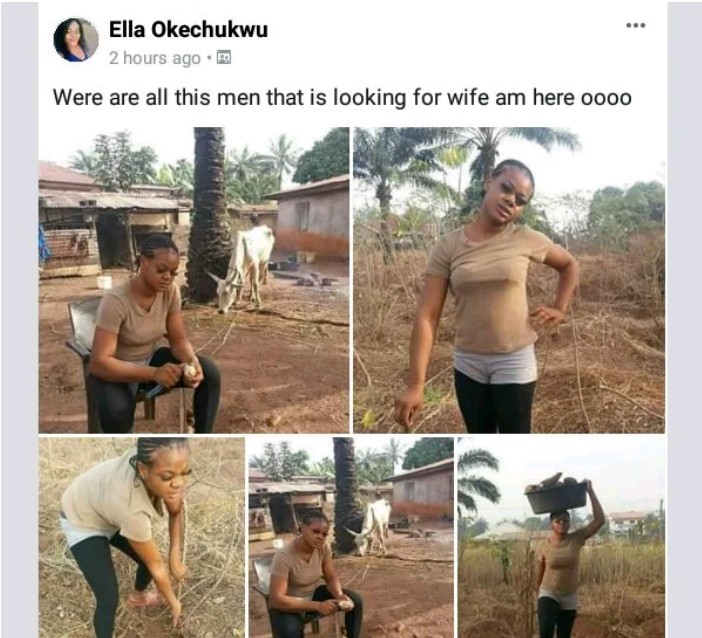Click the poster's round profile picture

(75, 40)
